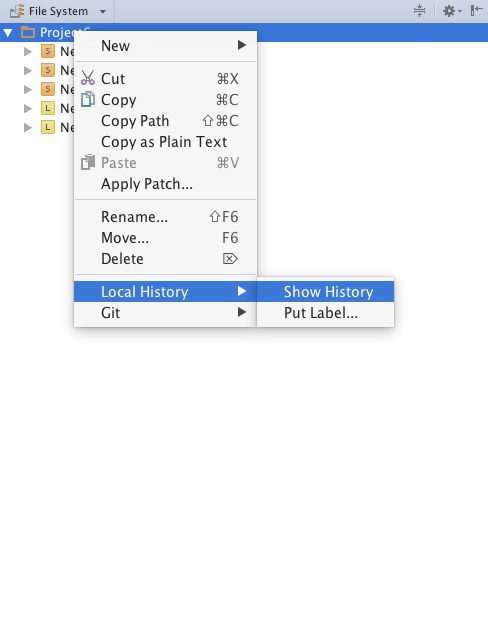Image resolution: width=488 pixels, height=618 pixels.
Task: Collapse the Project root node
Action: click(x=7, y=32)
